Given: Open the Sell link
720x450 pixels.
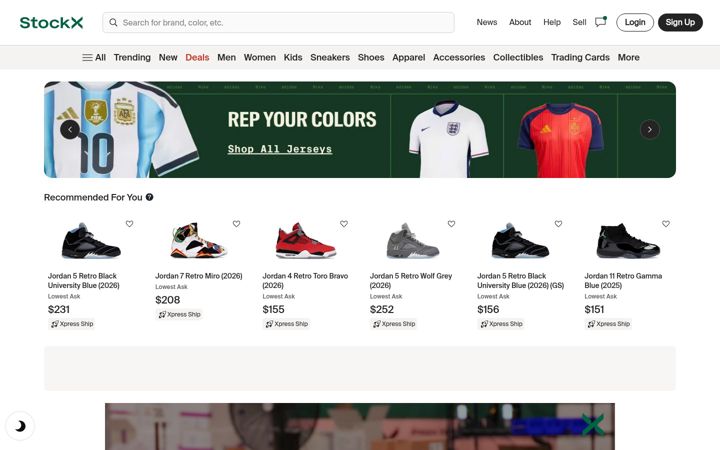Looking at the screenshot, I should pyautogui.click(x=579, y=22).
